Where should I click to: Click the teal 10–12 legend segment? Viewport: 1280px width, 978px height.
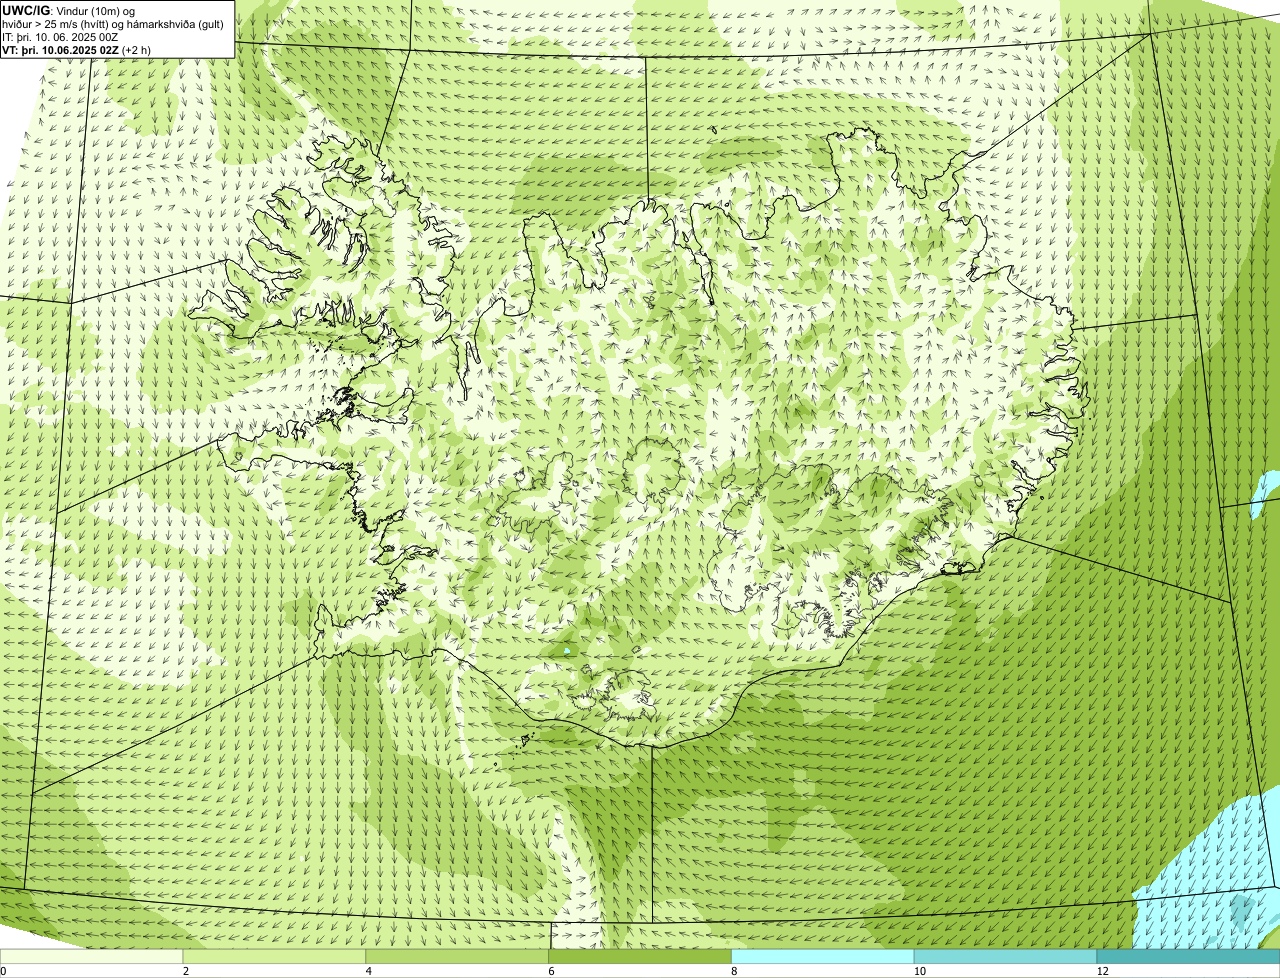pos(1006,957)
